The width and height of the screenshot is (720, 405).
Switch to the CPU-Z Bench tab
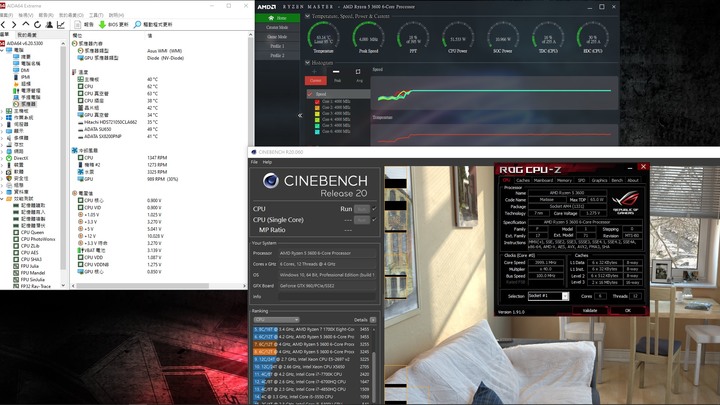pyautogui.click(x=617, y=180)
